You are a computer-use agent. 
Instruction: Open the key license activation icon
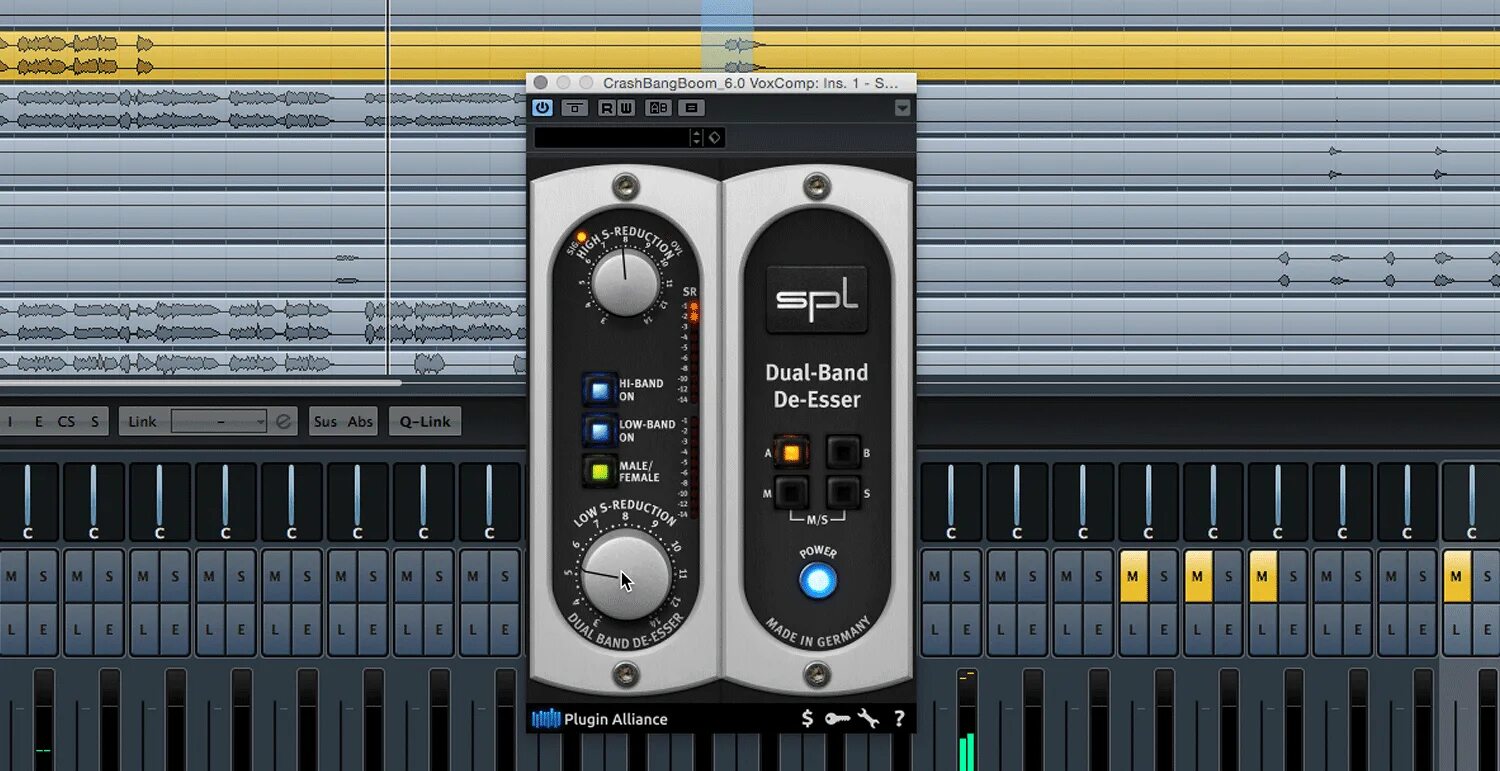pyautogui.click(x=838, y=718)
